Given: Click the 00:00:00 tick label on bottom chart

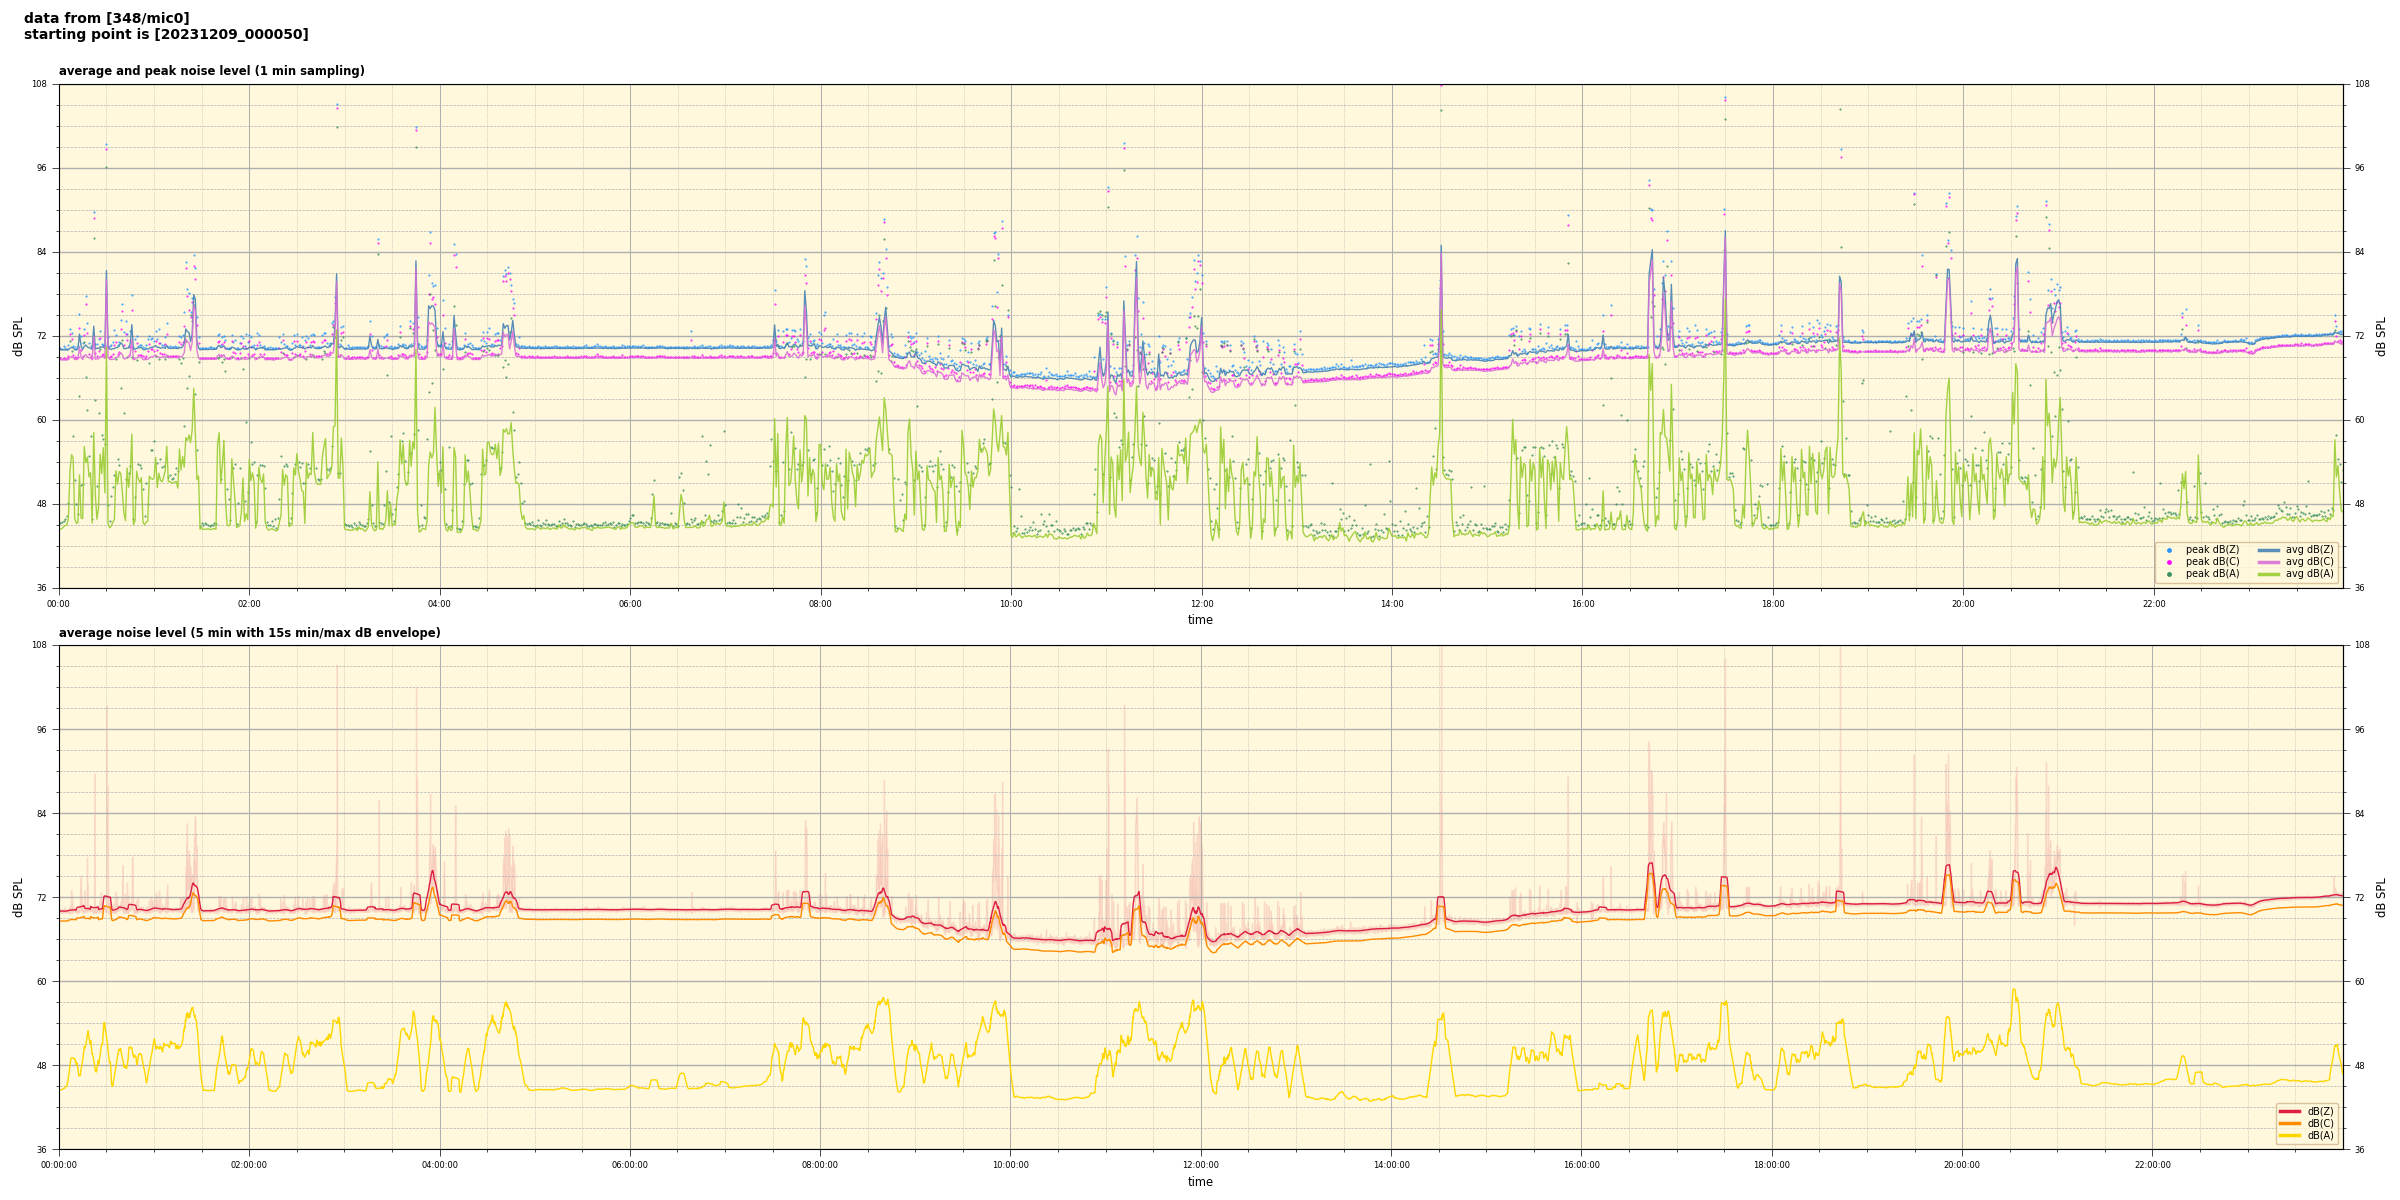Looking at the screenshot, I should (59, 1165).
